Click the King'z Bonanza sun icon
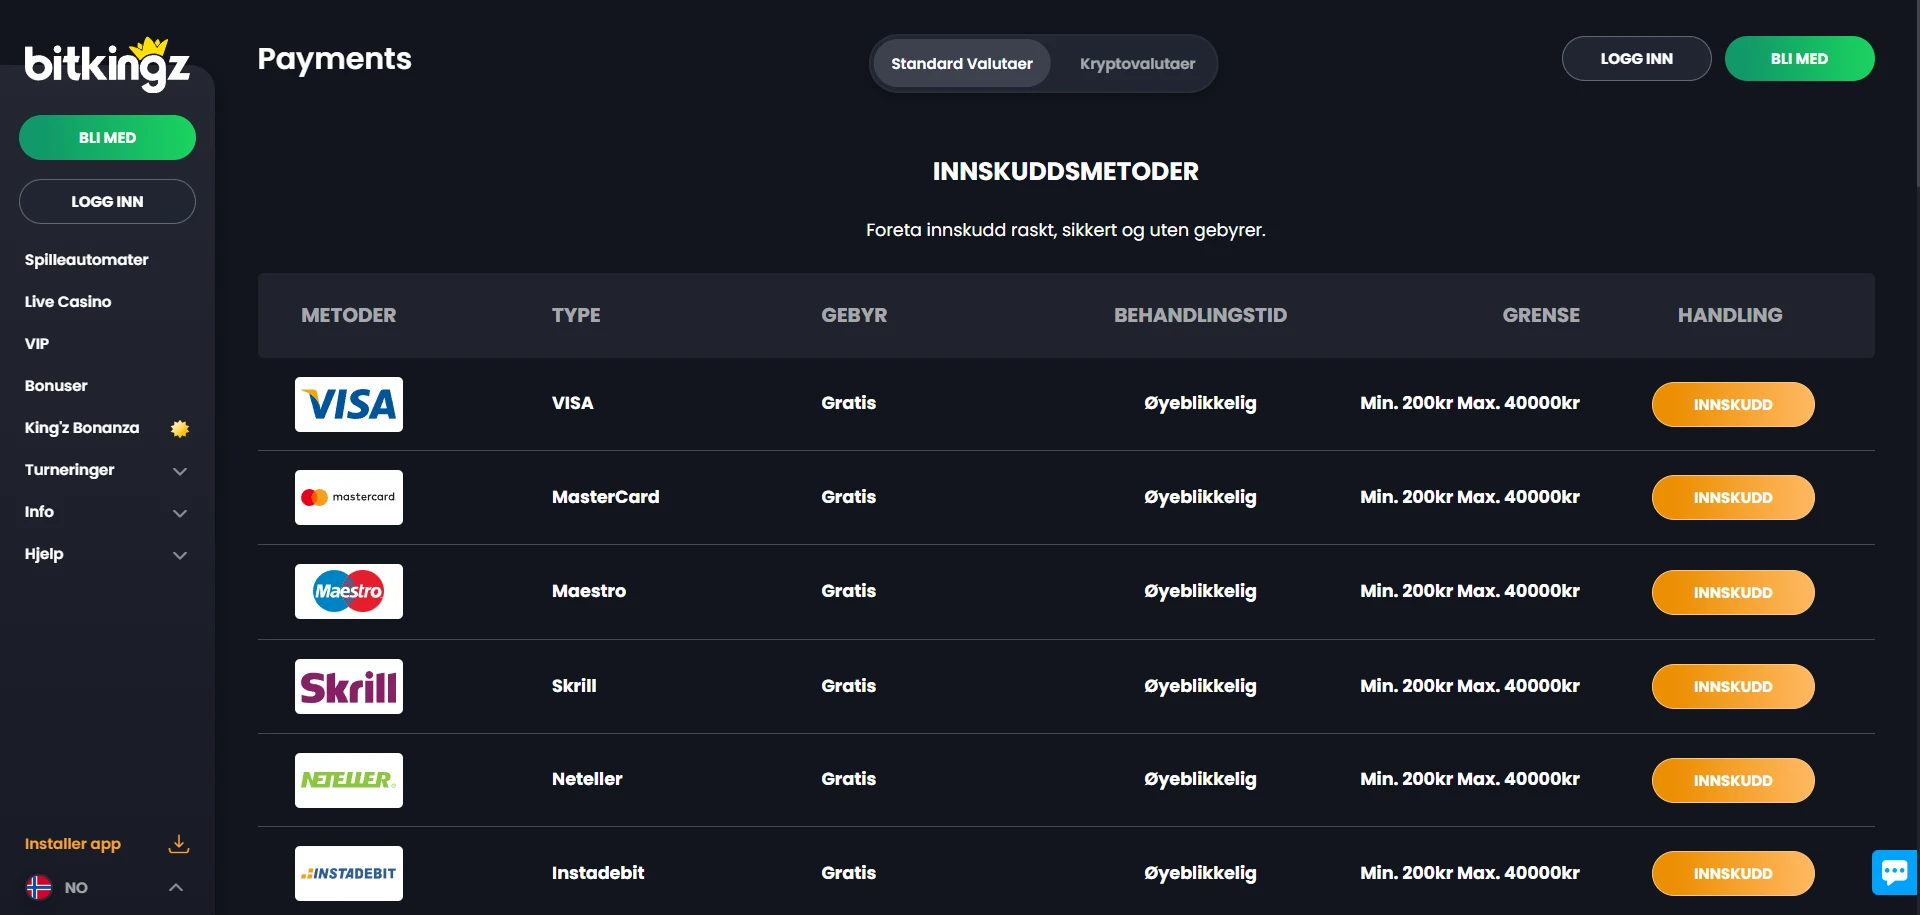 click(180, 428)
